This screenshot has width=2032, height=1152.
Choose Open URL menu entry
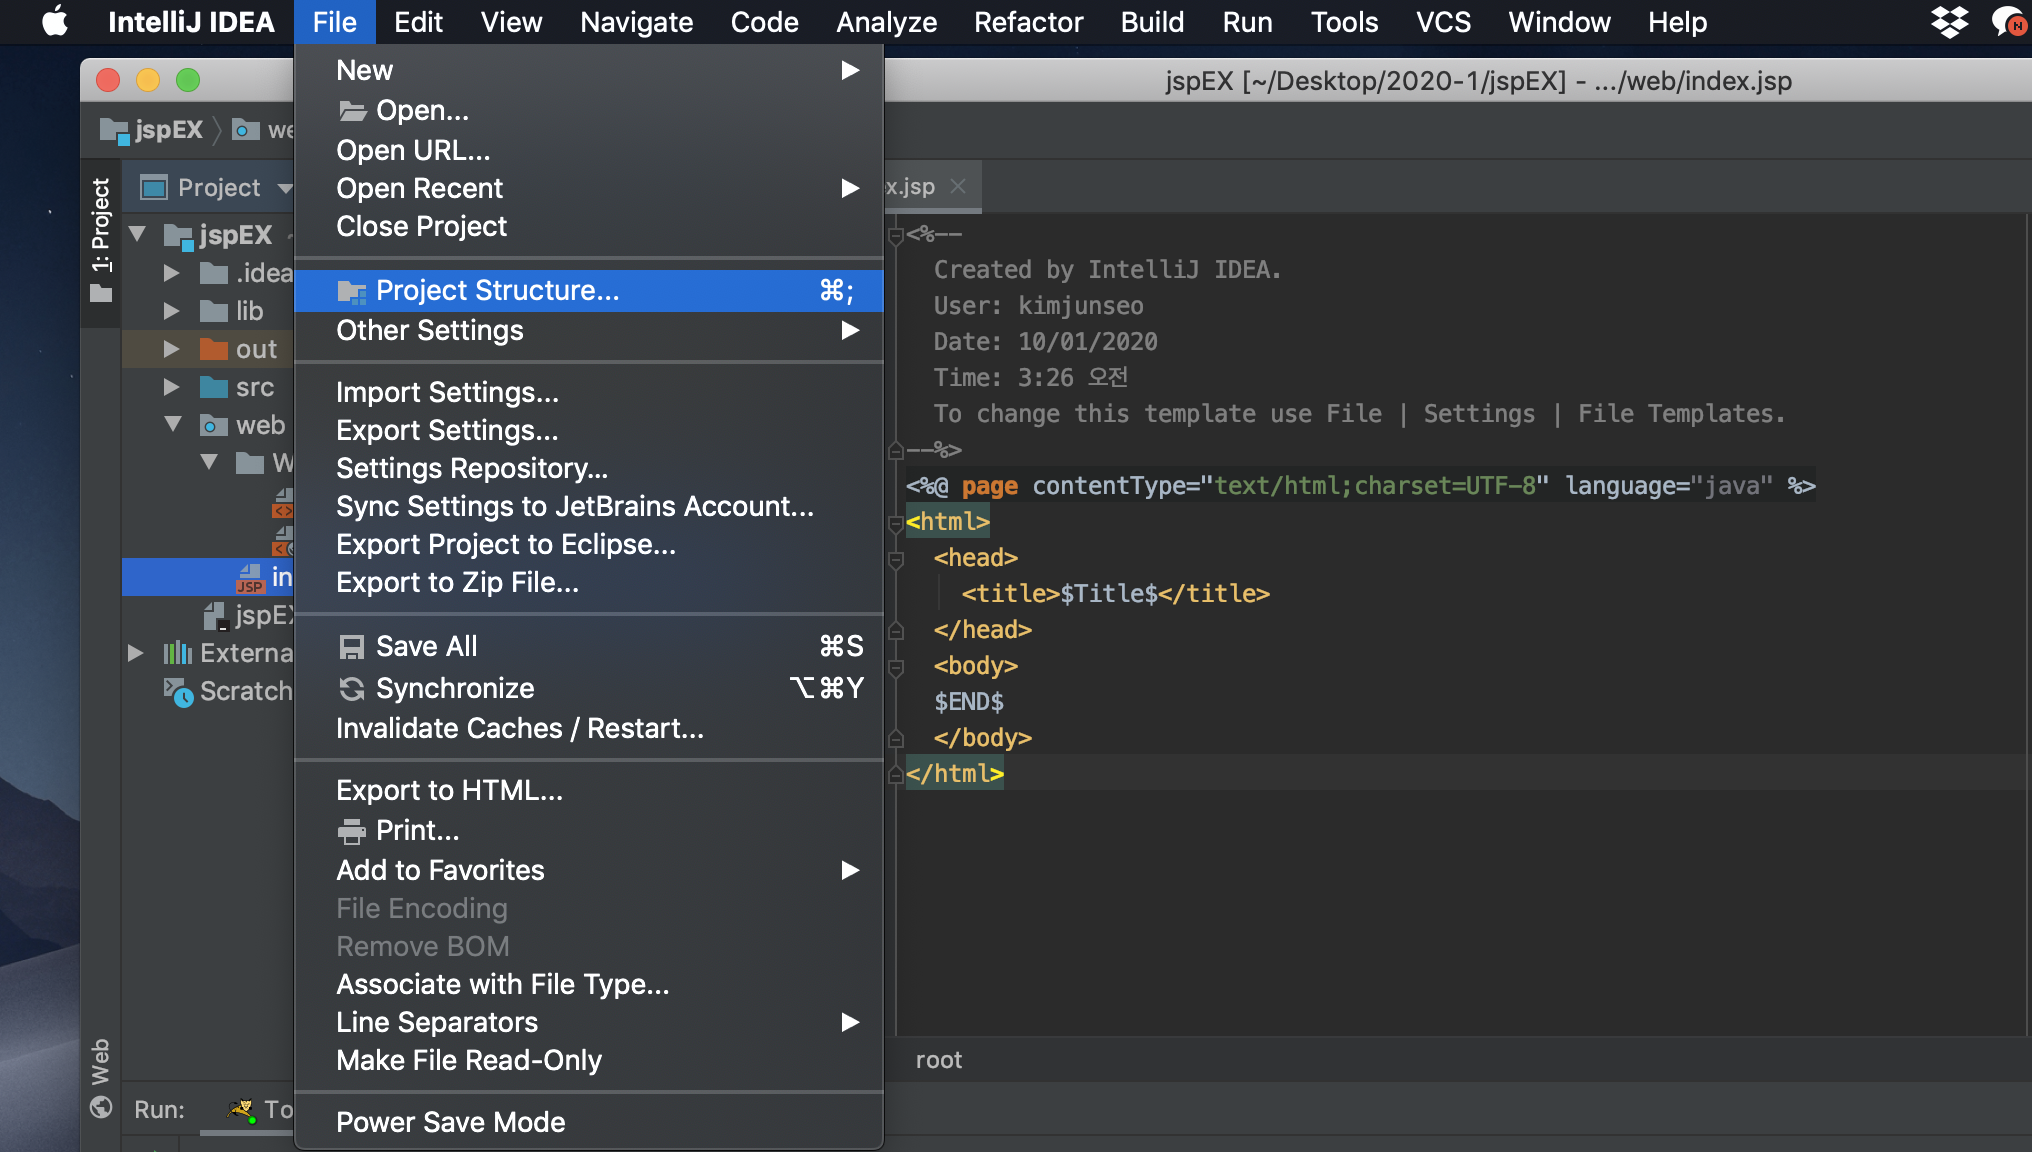589,150
